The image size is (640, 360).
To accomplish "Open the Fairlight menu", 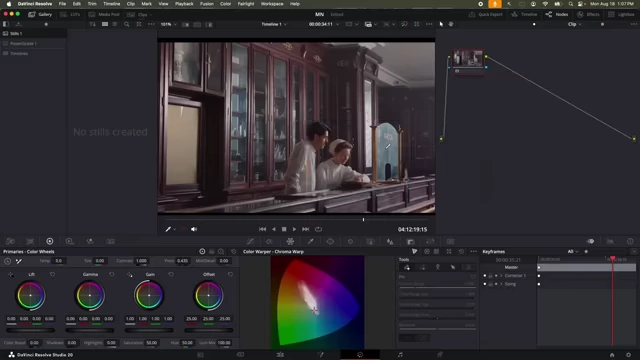I will 246,4.
